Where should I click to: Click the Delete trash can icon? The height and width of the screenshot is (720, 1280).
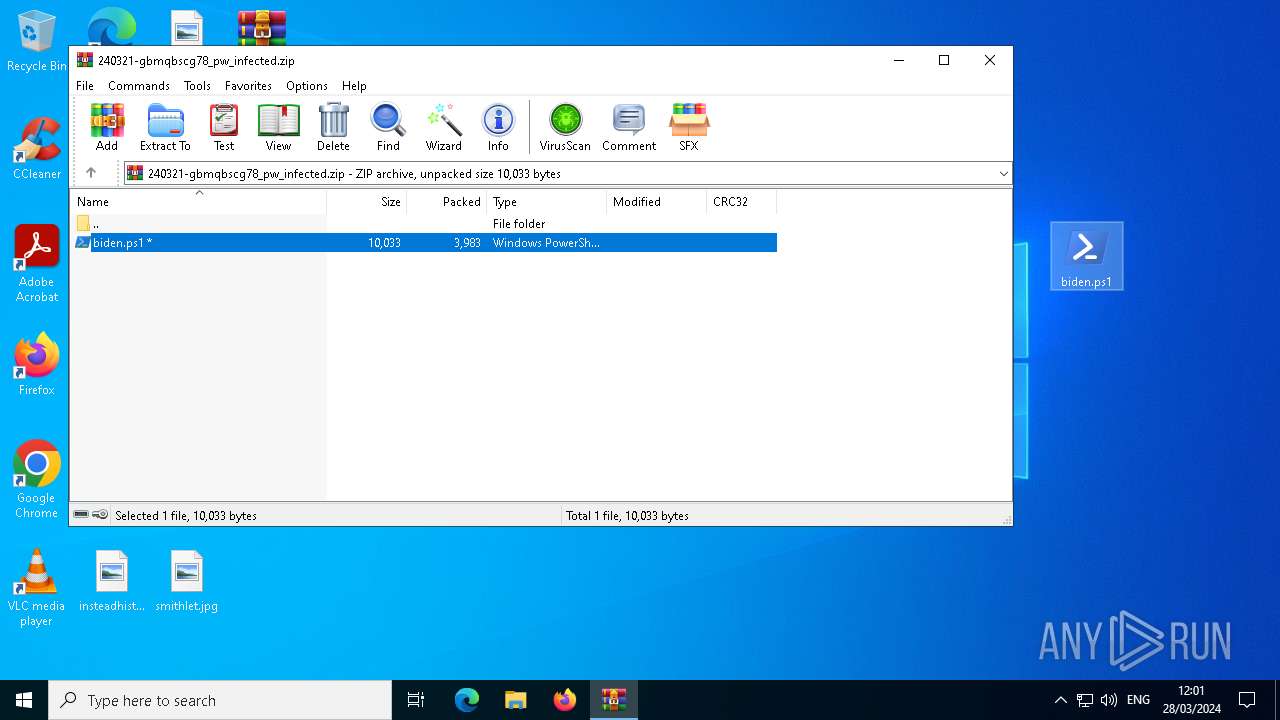tap(333, 127)
